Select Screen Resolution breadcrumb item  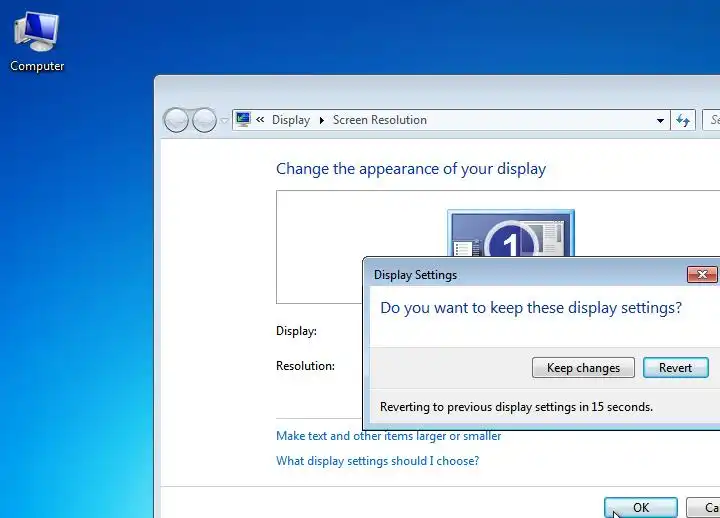(x=380, y=120)
